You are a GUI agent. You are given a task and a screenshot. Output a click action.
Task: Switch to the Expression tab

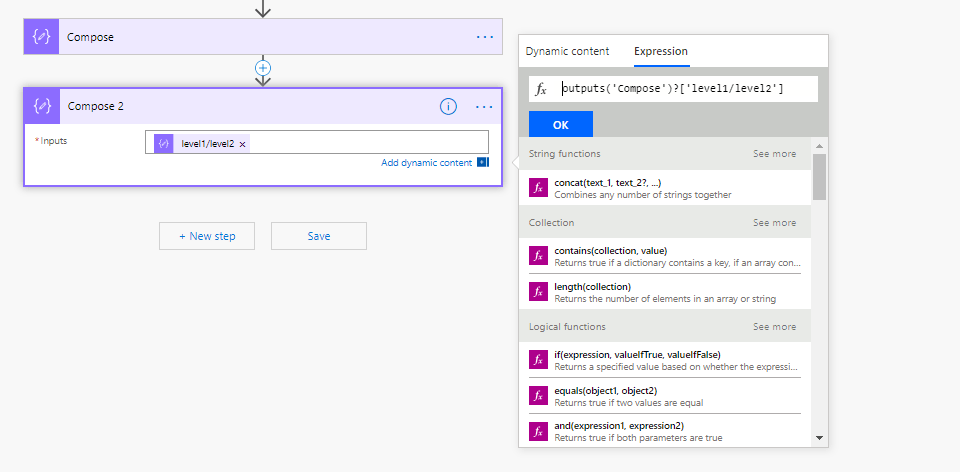[x=661, y=51]
